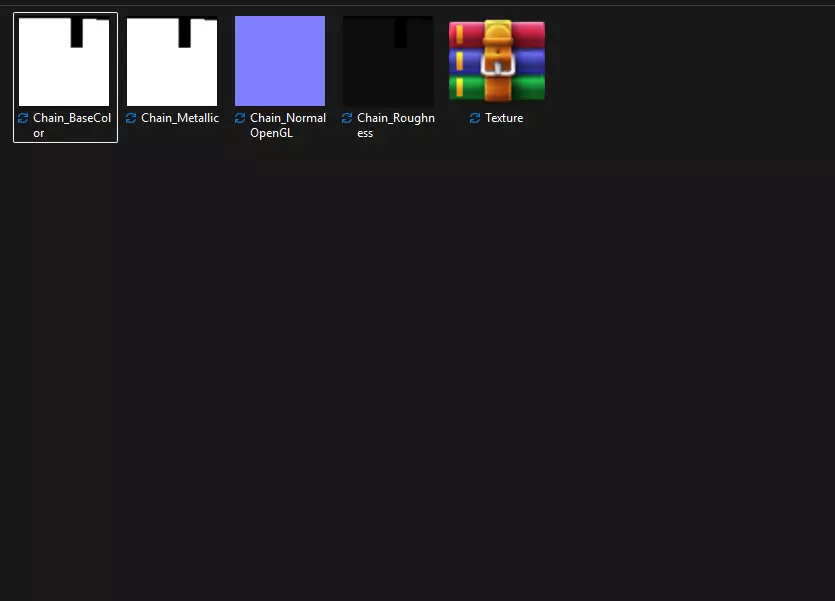Select the Chain_Metallic texture thumbnail
The width and height of the screenshot is (835, 601).
pos(172,61)
